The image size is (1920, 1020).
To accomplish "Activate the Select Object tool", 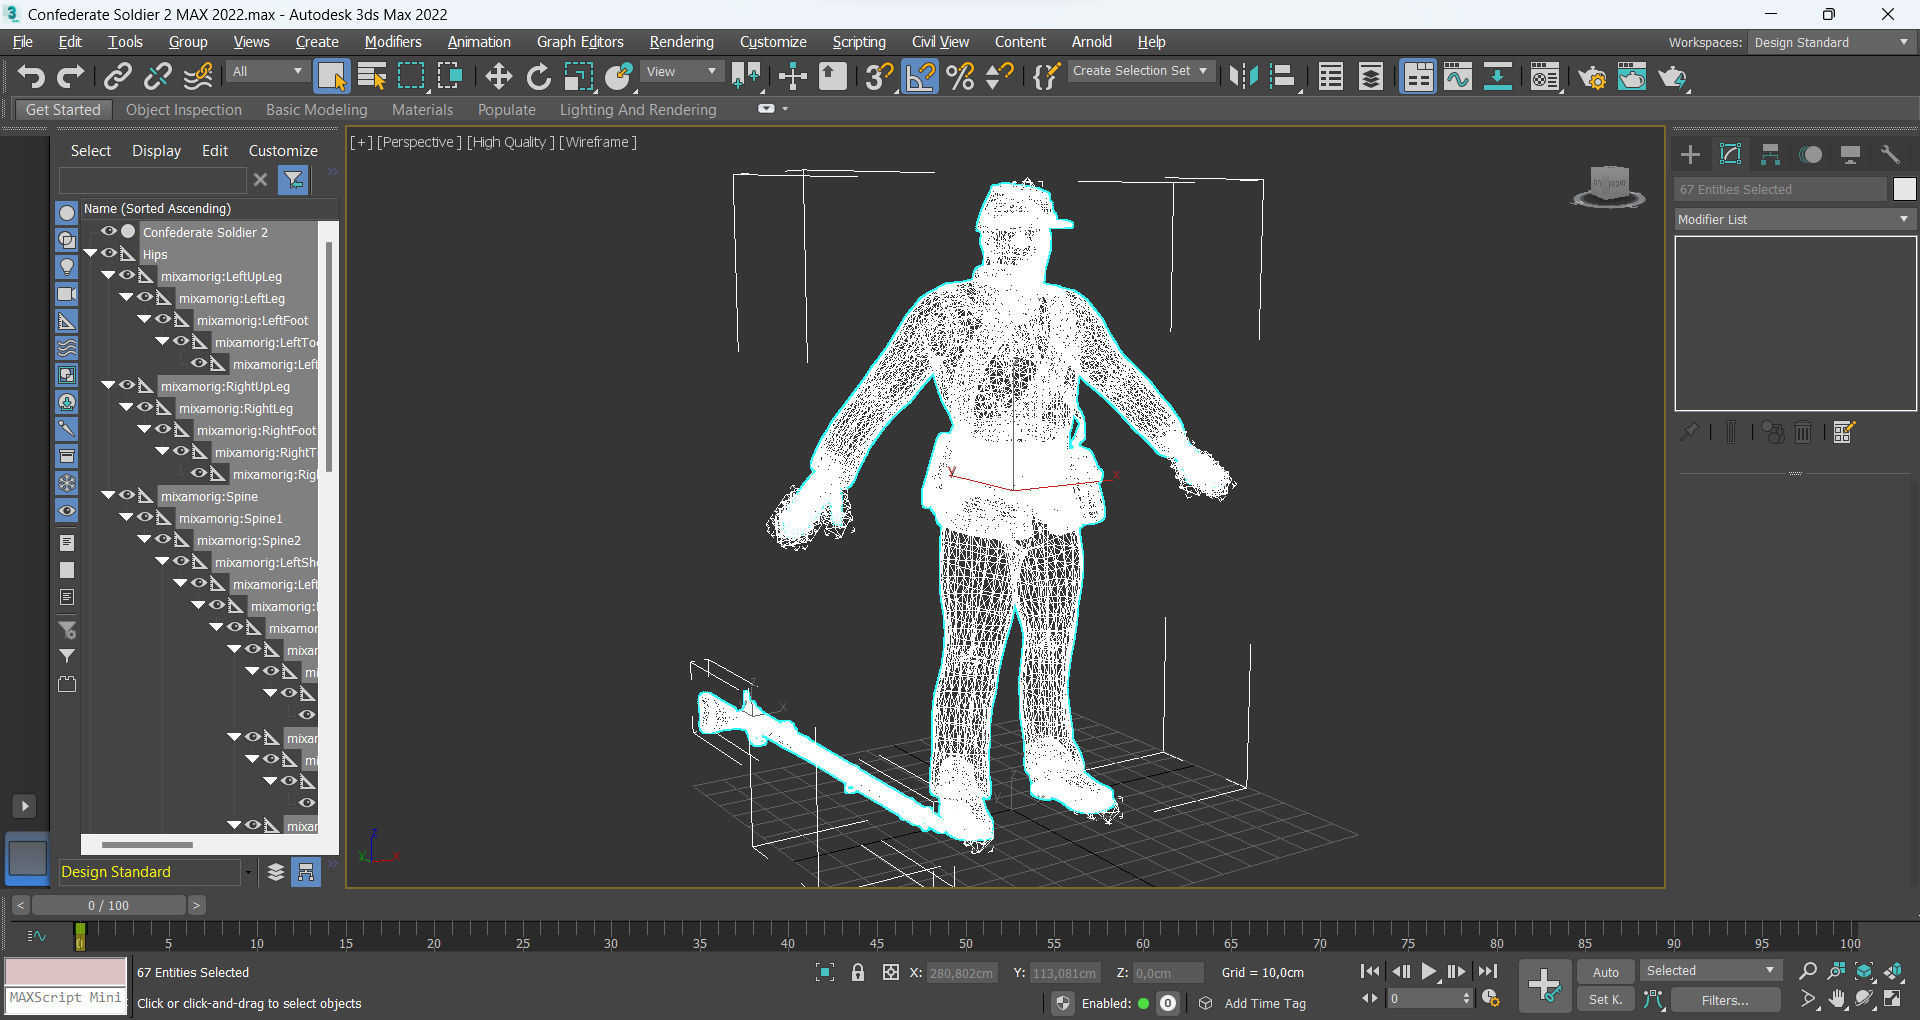I will point(331,76).
